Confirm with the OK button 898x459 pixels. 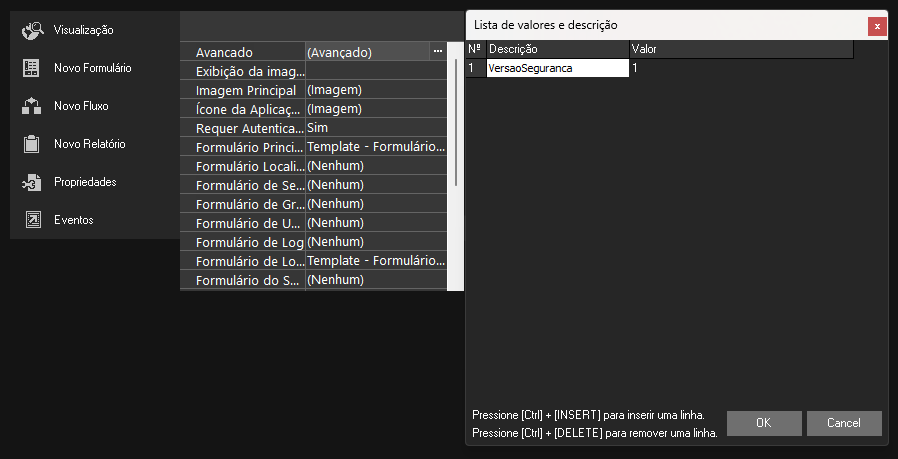(764, 423)
